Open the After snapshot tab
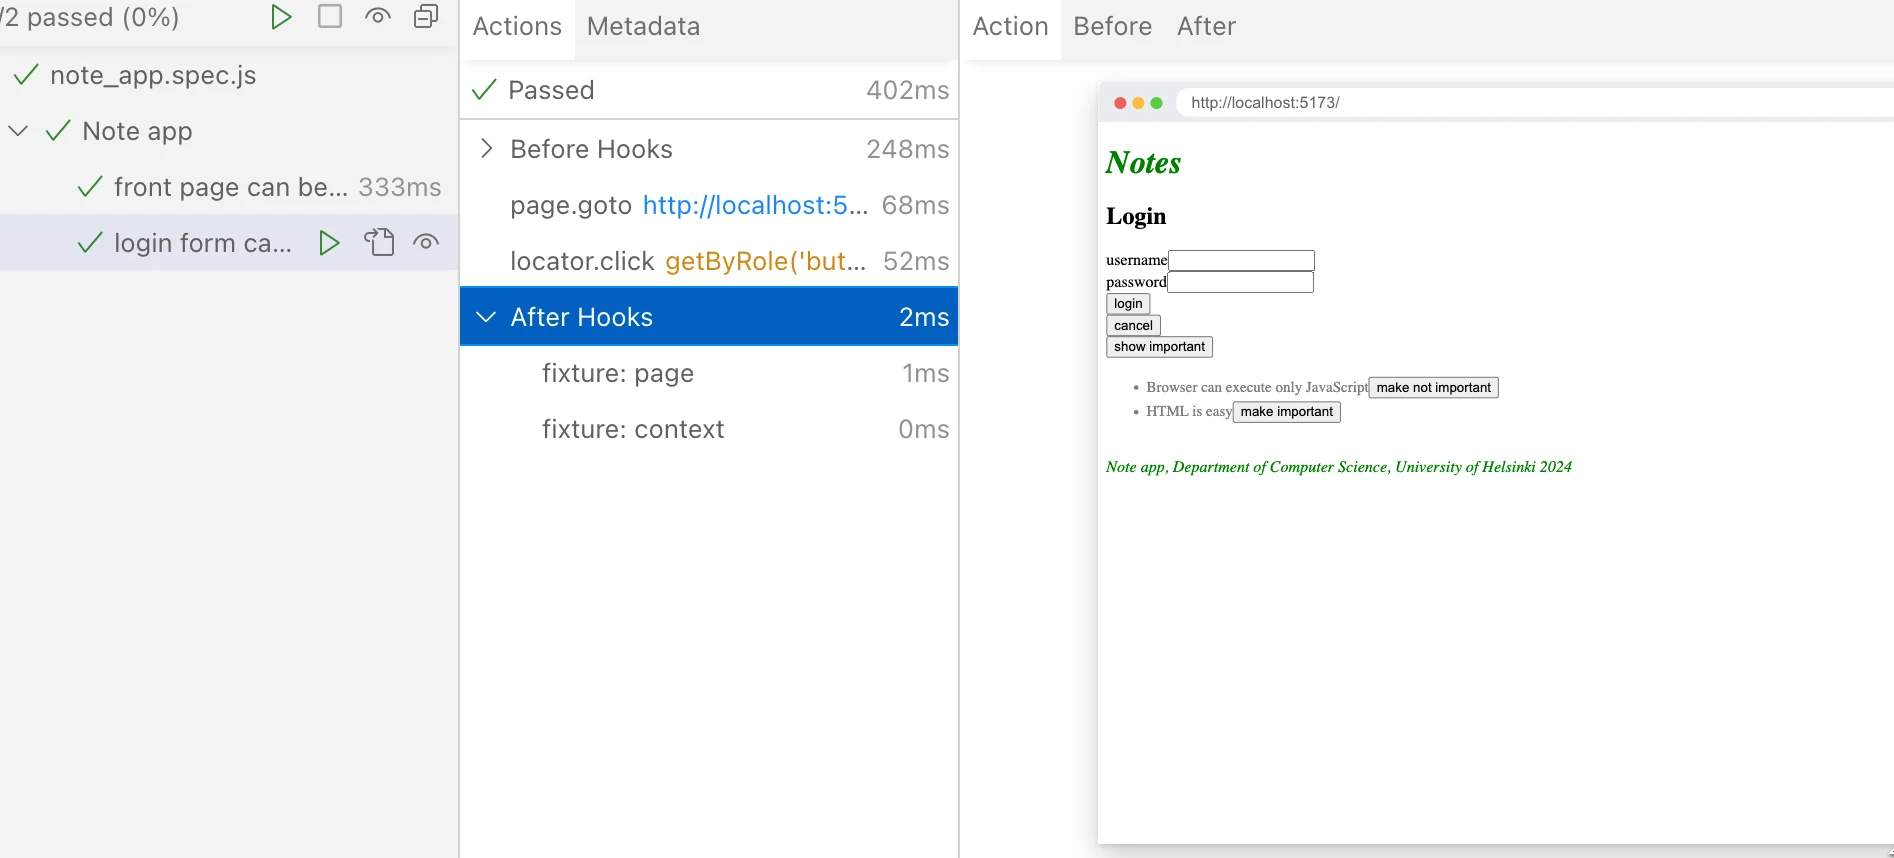 [x=1206, y=27]
